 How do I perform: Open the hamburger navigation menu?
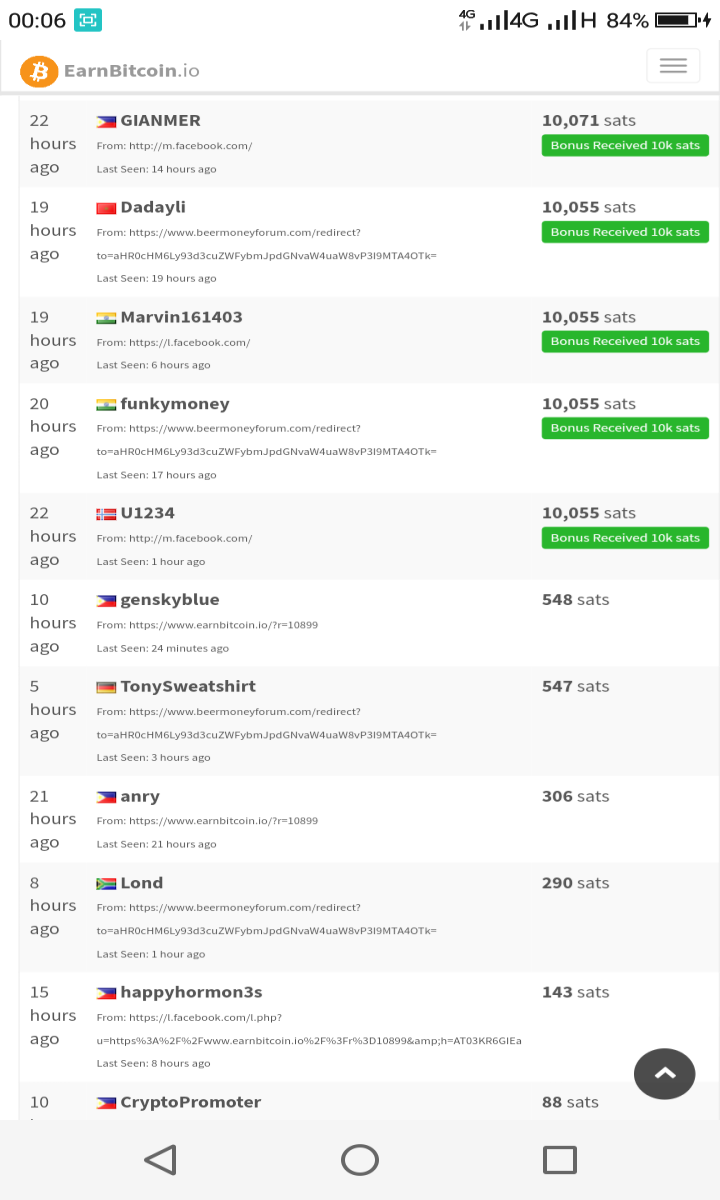coord(673,66)
